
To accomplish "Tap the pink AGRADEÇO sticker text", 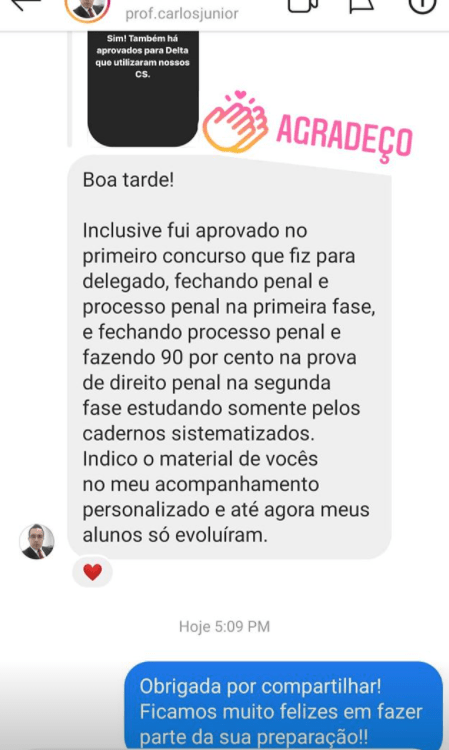I will pyautogui.click(x=344, y=137).
